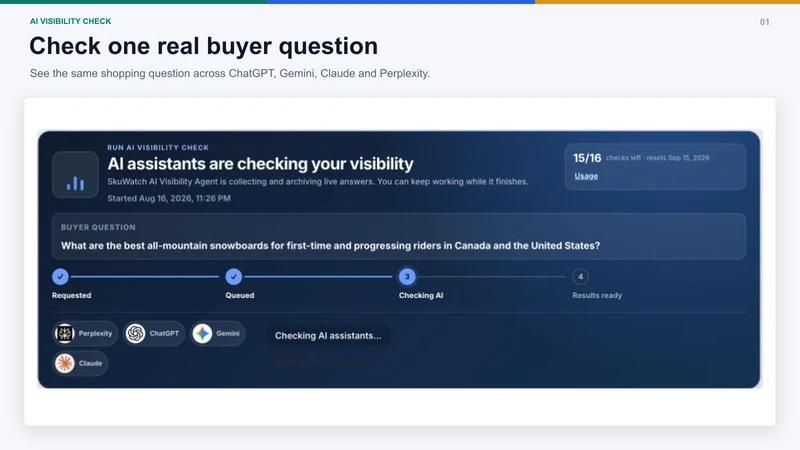800x450 pixels.
Task: Select the Queued step checkmark
Action: pos(234,277)
